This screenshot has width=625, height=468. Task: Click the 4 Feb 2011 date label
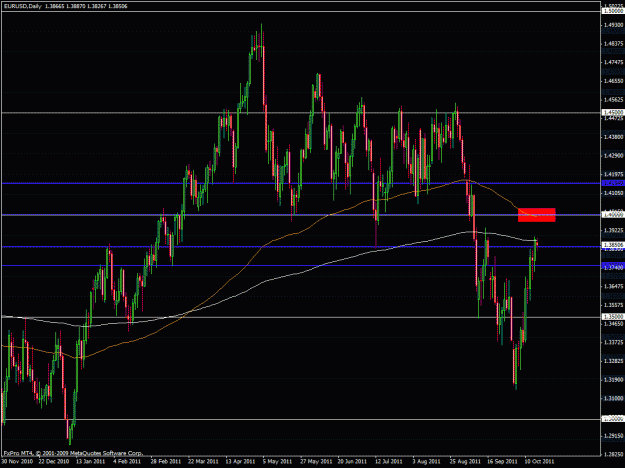127,461
